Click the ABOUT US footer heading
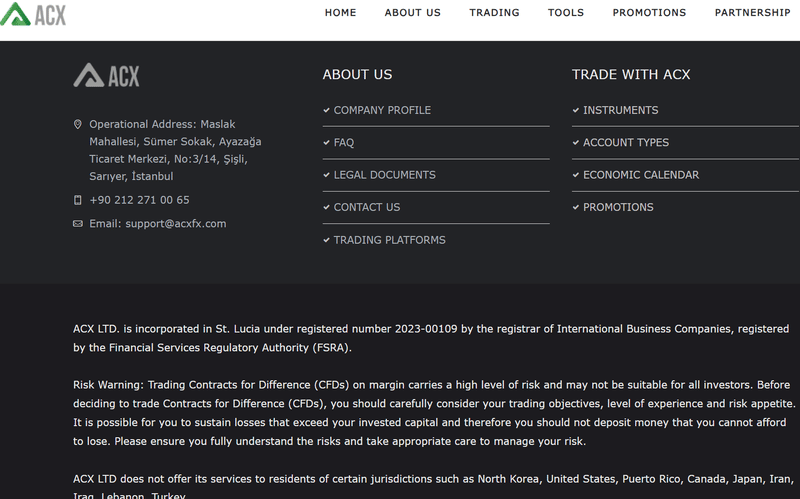Image resolution: width=800 pixels, height=499 pixels. point(357,74)
